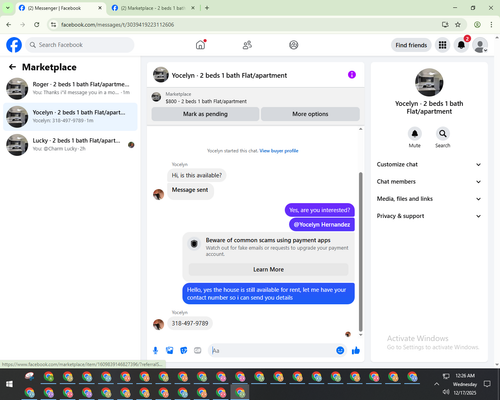Open the emoji picker smiley icon

coord(340,350)
